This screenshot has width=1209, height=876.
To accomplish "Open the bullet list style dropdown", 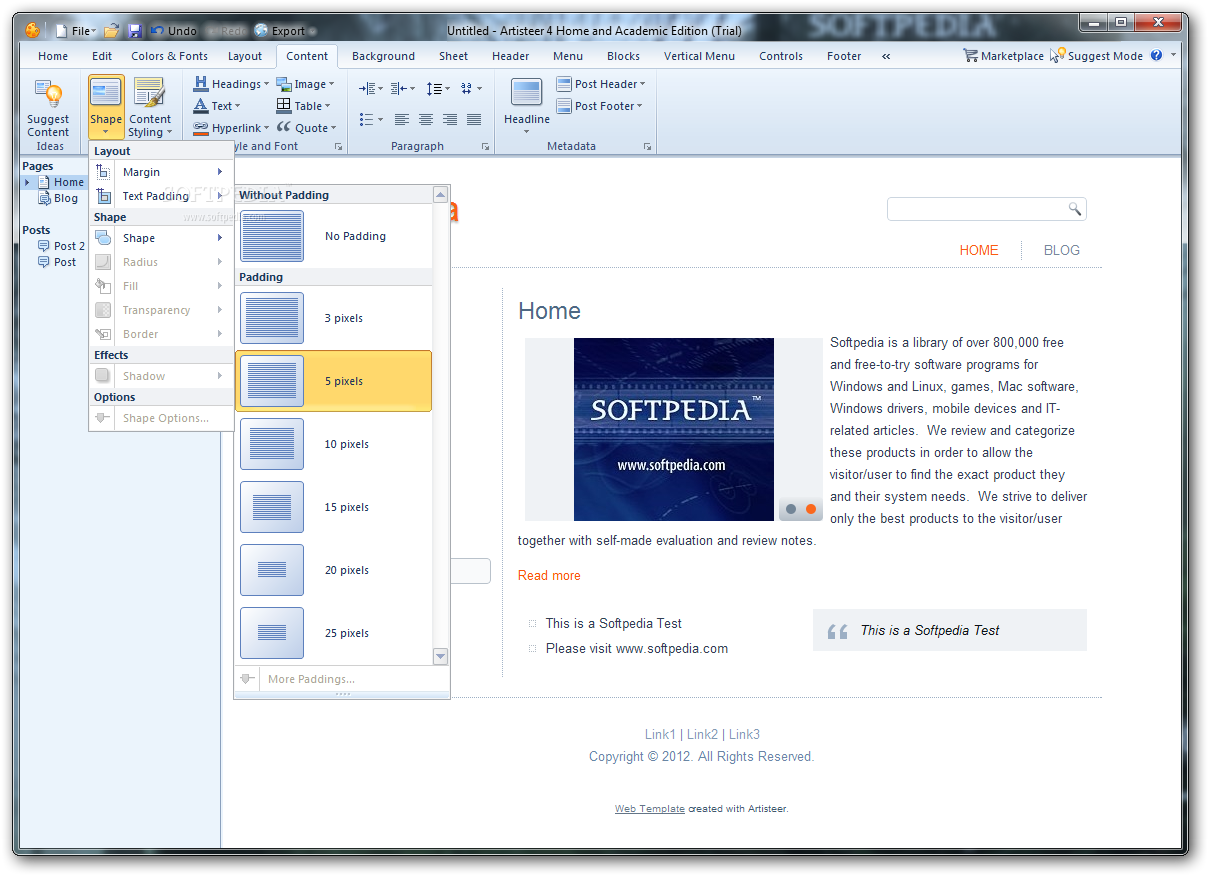I will tap(371, 119).
